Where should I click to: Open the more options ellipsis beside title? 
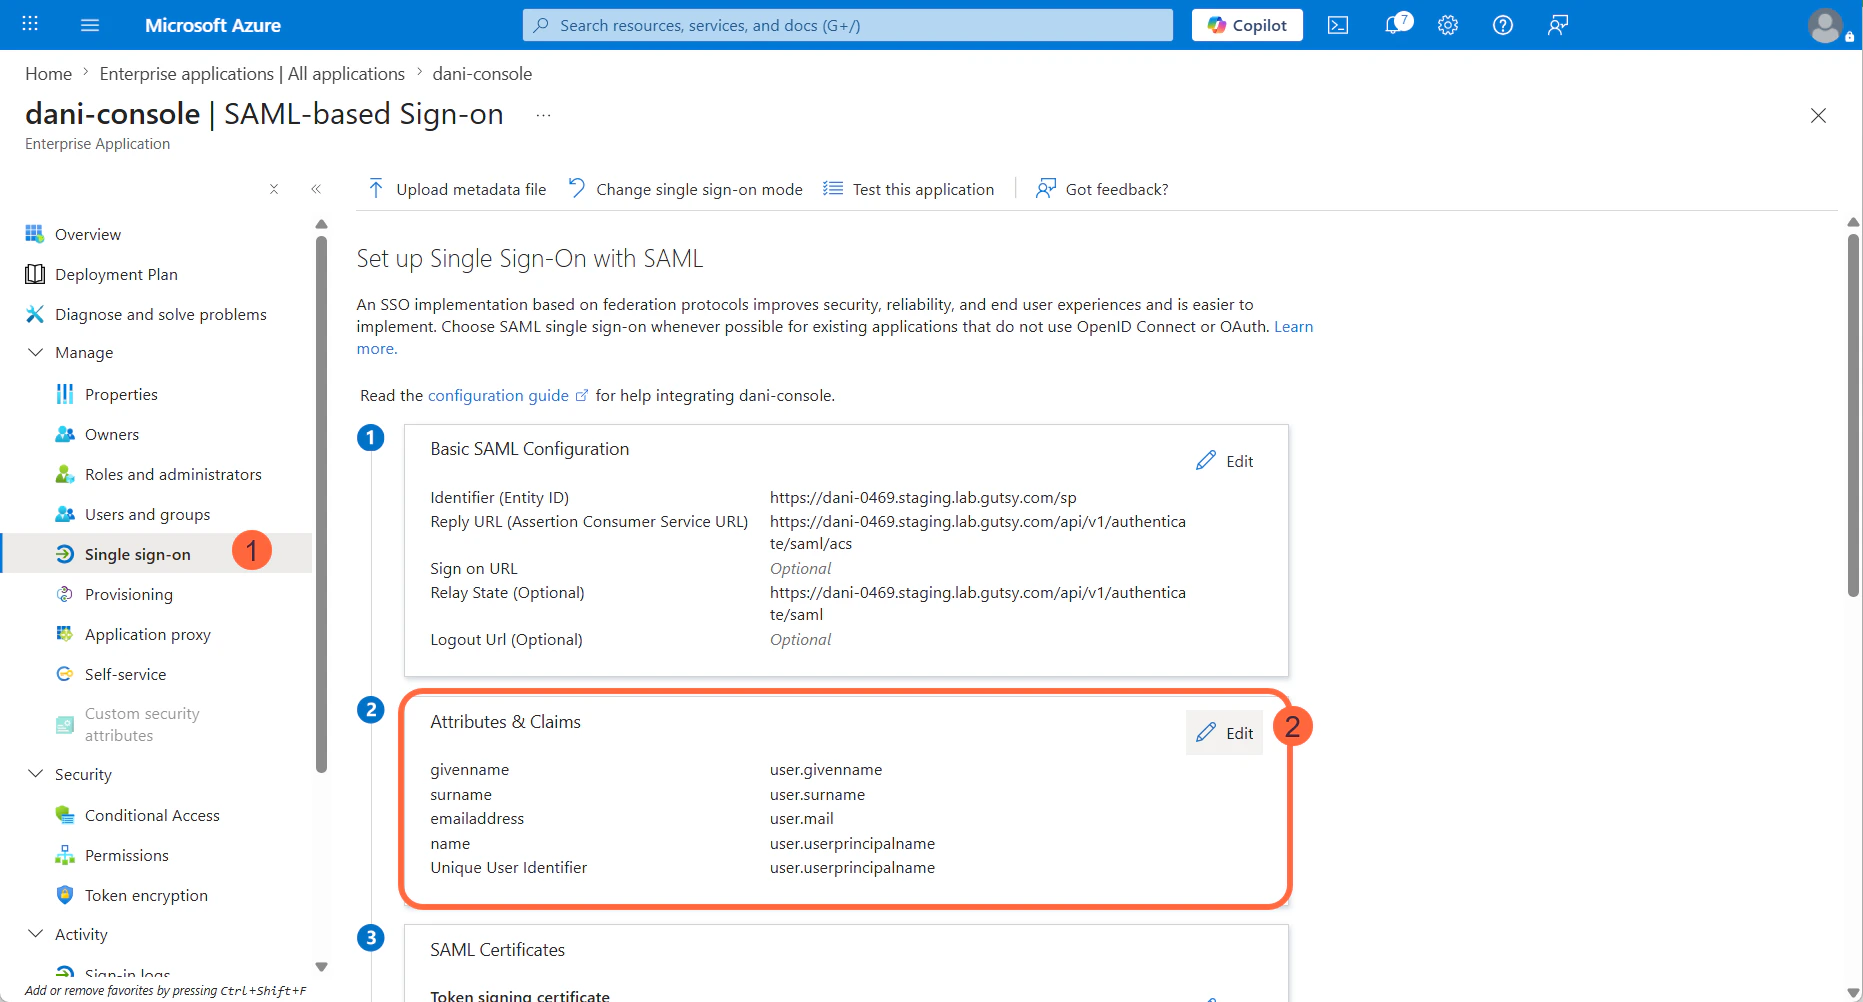(543, 115)
